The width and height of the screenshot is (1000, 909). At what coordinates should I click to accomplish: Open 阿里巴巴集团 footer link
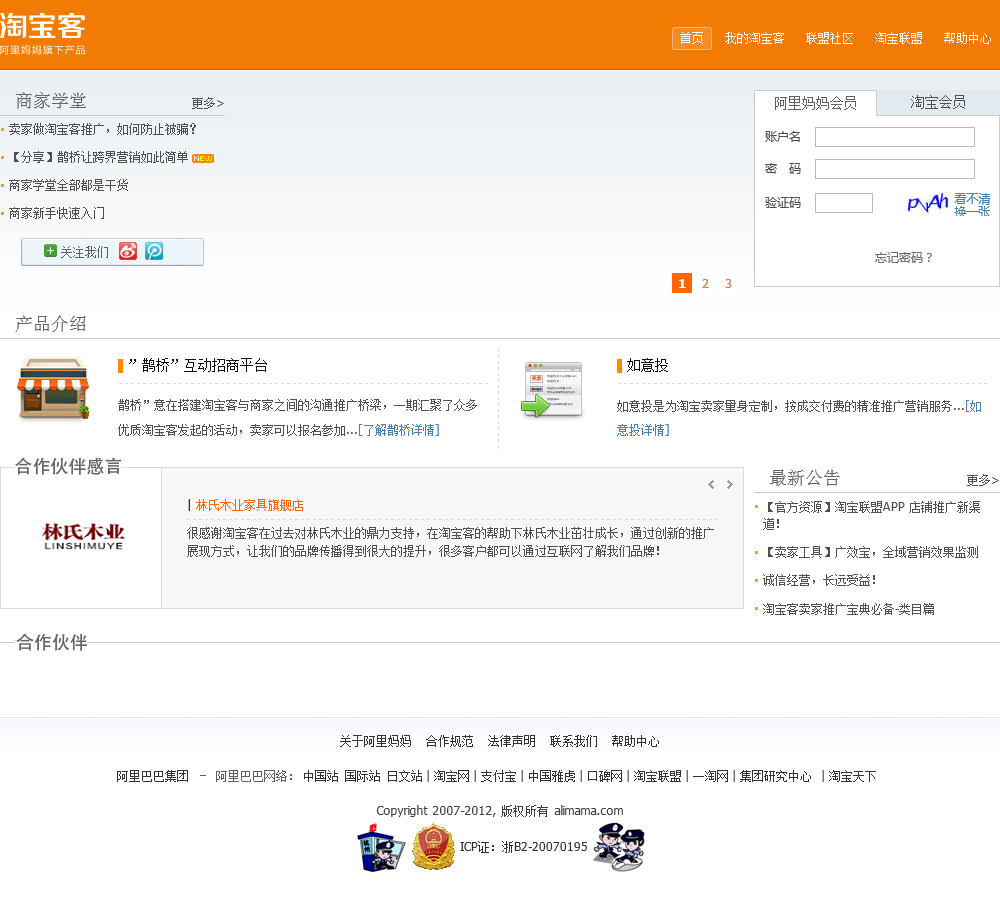pos(152,776)
